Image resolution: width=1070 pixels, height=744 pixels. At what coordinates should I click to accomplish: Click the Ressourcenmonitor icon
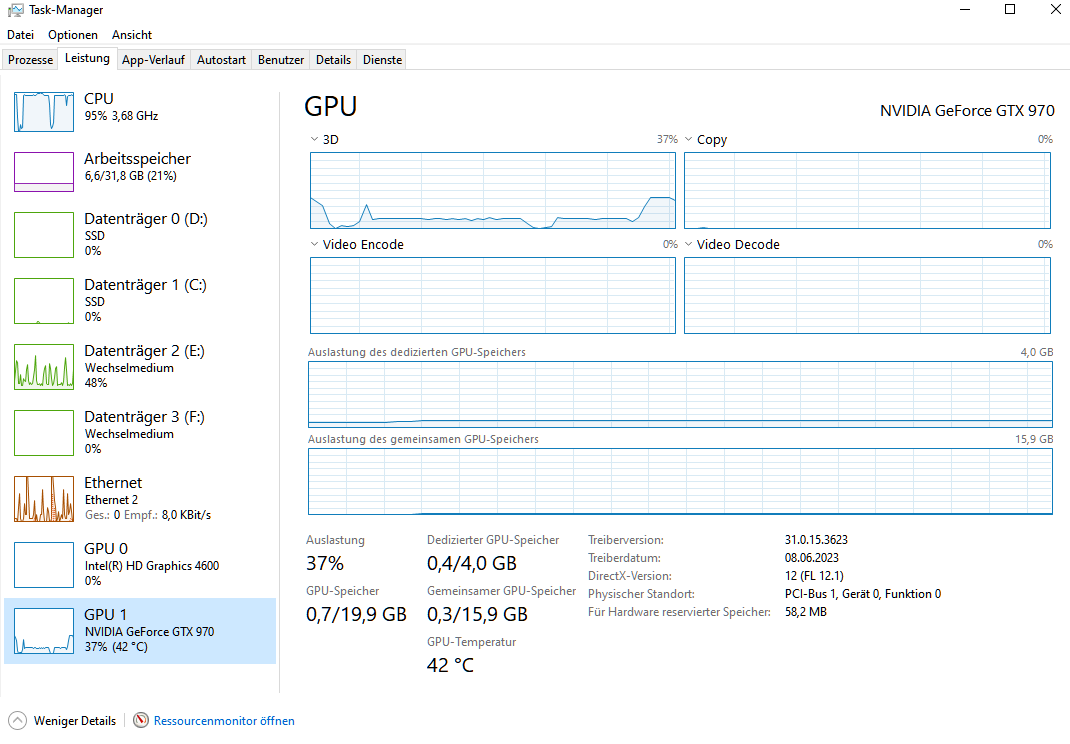pyautogui.click(x=141, y=720)
